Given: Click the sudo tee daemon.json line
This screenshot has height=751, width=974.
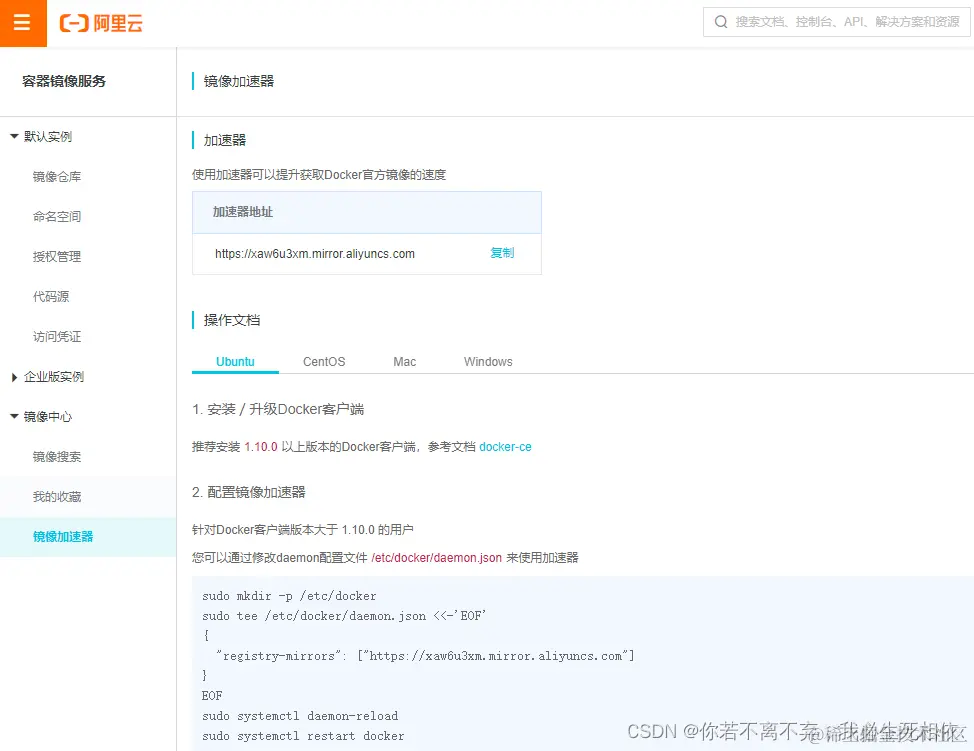Looking at the screenshot, I should pyautogui.click(x=344, y=616).
